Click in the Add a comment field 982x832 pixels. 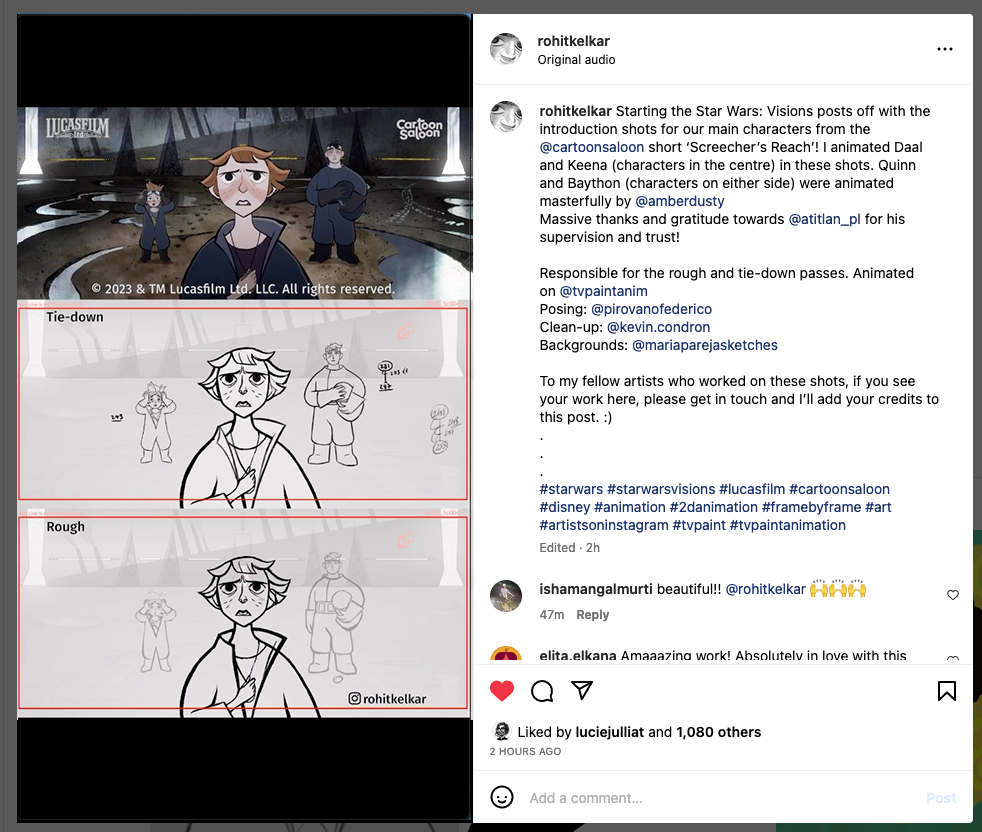(720, 798)
